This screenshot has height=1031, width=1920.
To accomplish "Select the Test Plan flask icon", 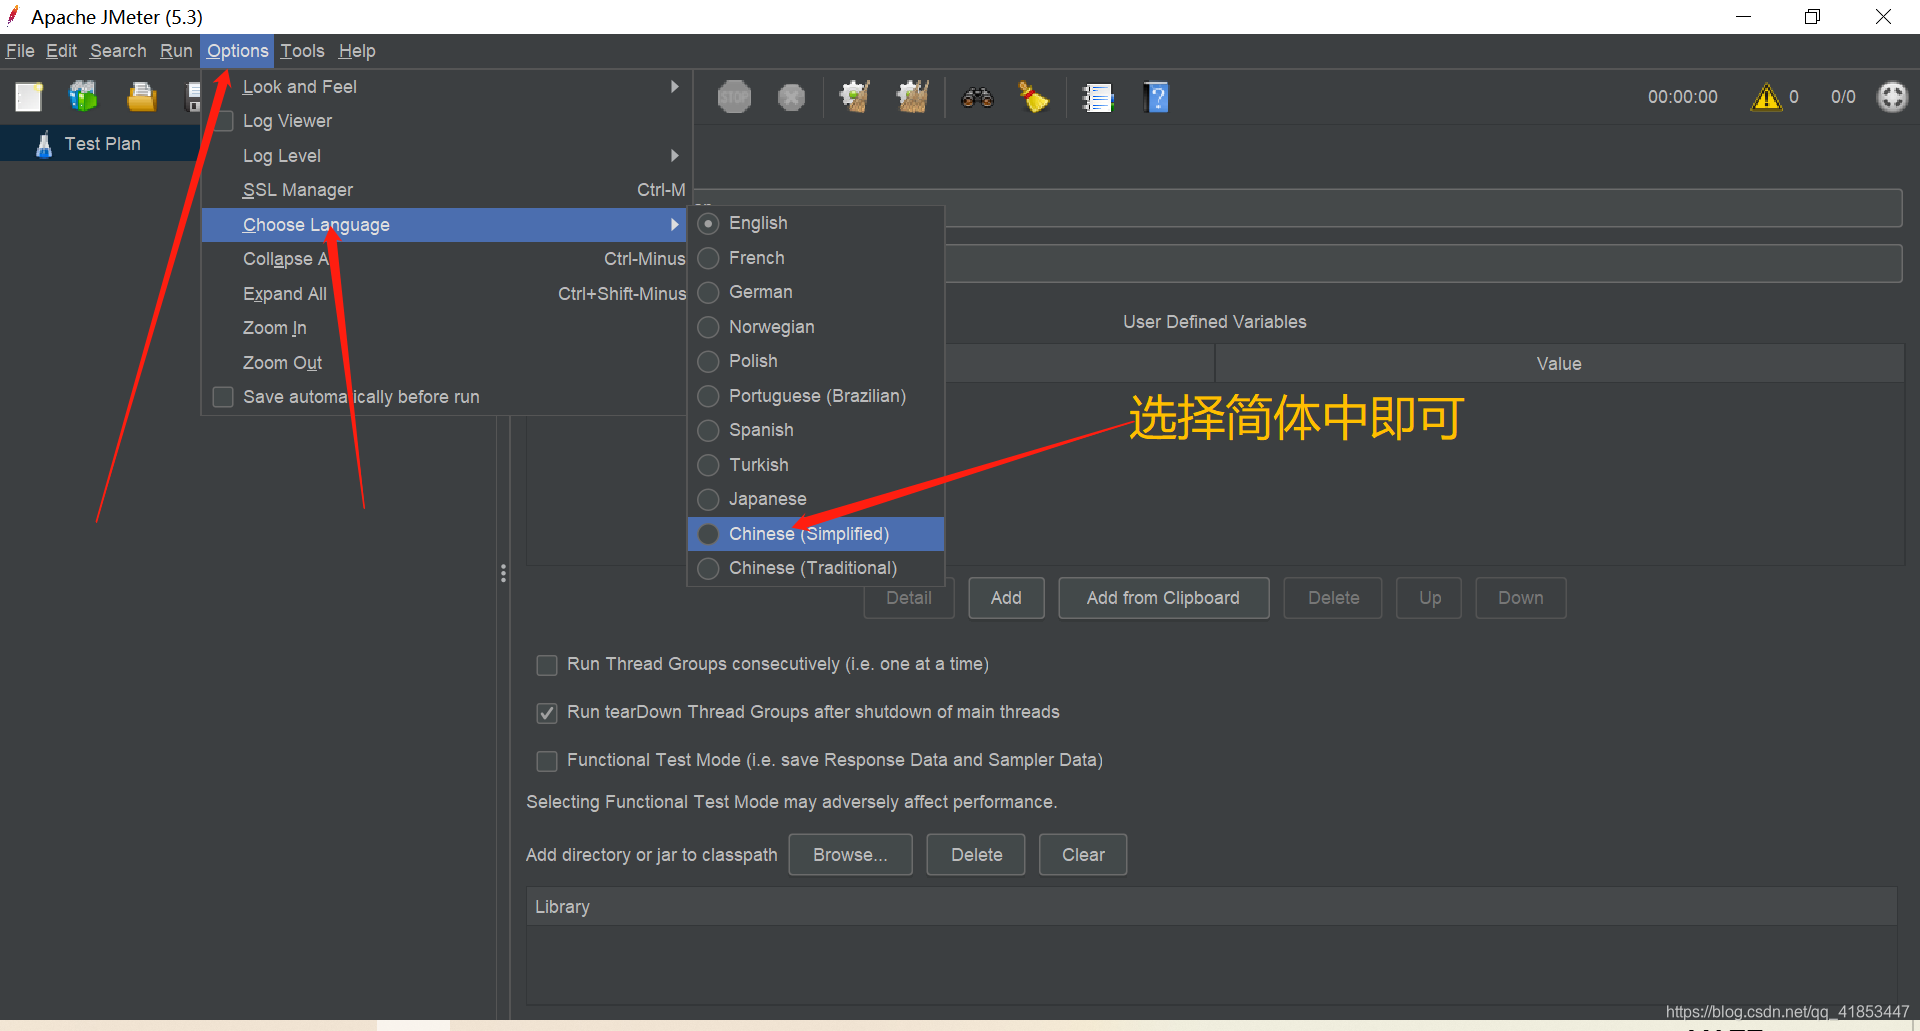I will click(x=44, y=144).
